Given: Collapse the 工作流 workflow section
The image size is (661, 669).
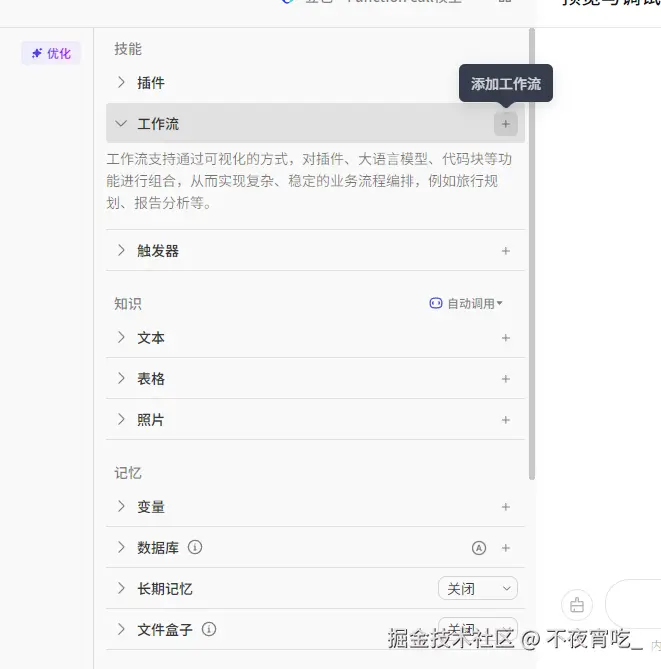Looking at the screenshot, I should tap(121, 124).
